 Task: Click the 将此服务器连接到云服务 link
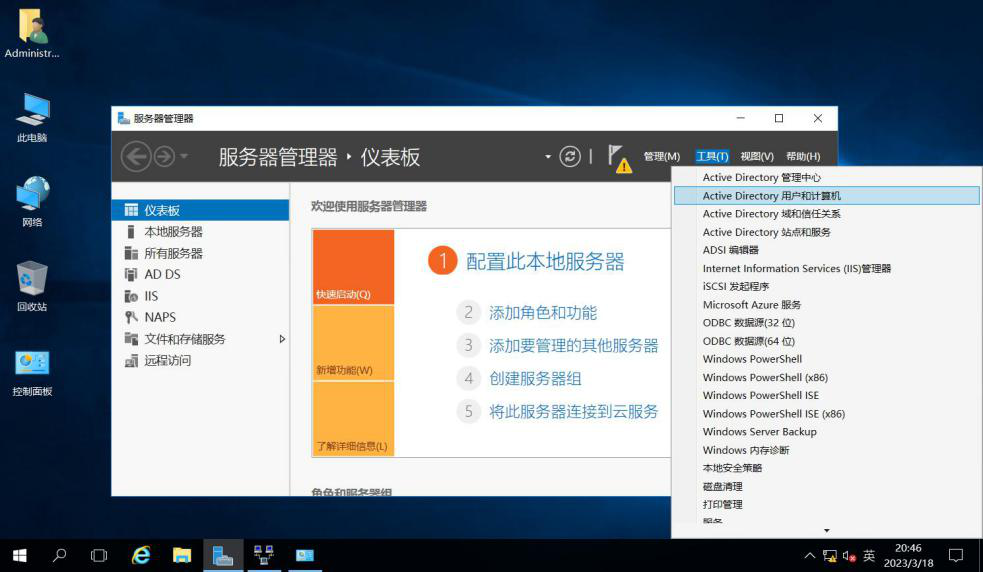[x=574, y=411]
